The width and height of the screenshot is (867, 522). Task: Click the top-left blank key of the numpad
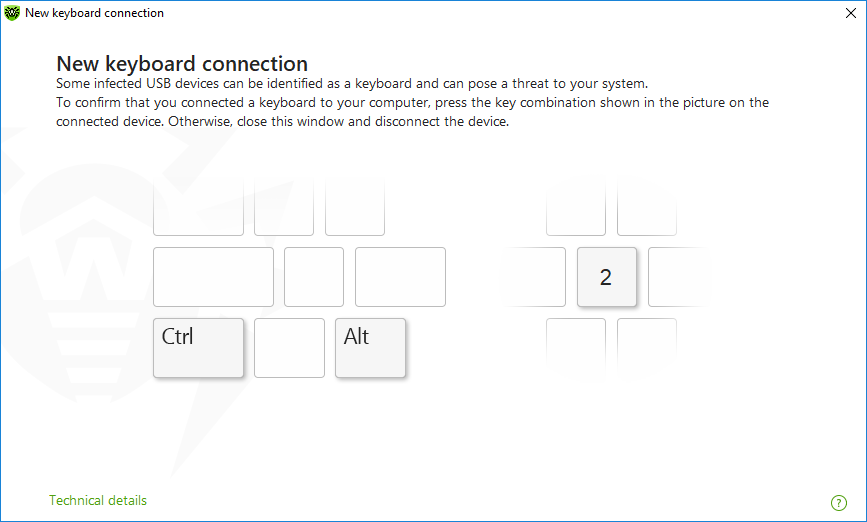[x=576, y=210]
